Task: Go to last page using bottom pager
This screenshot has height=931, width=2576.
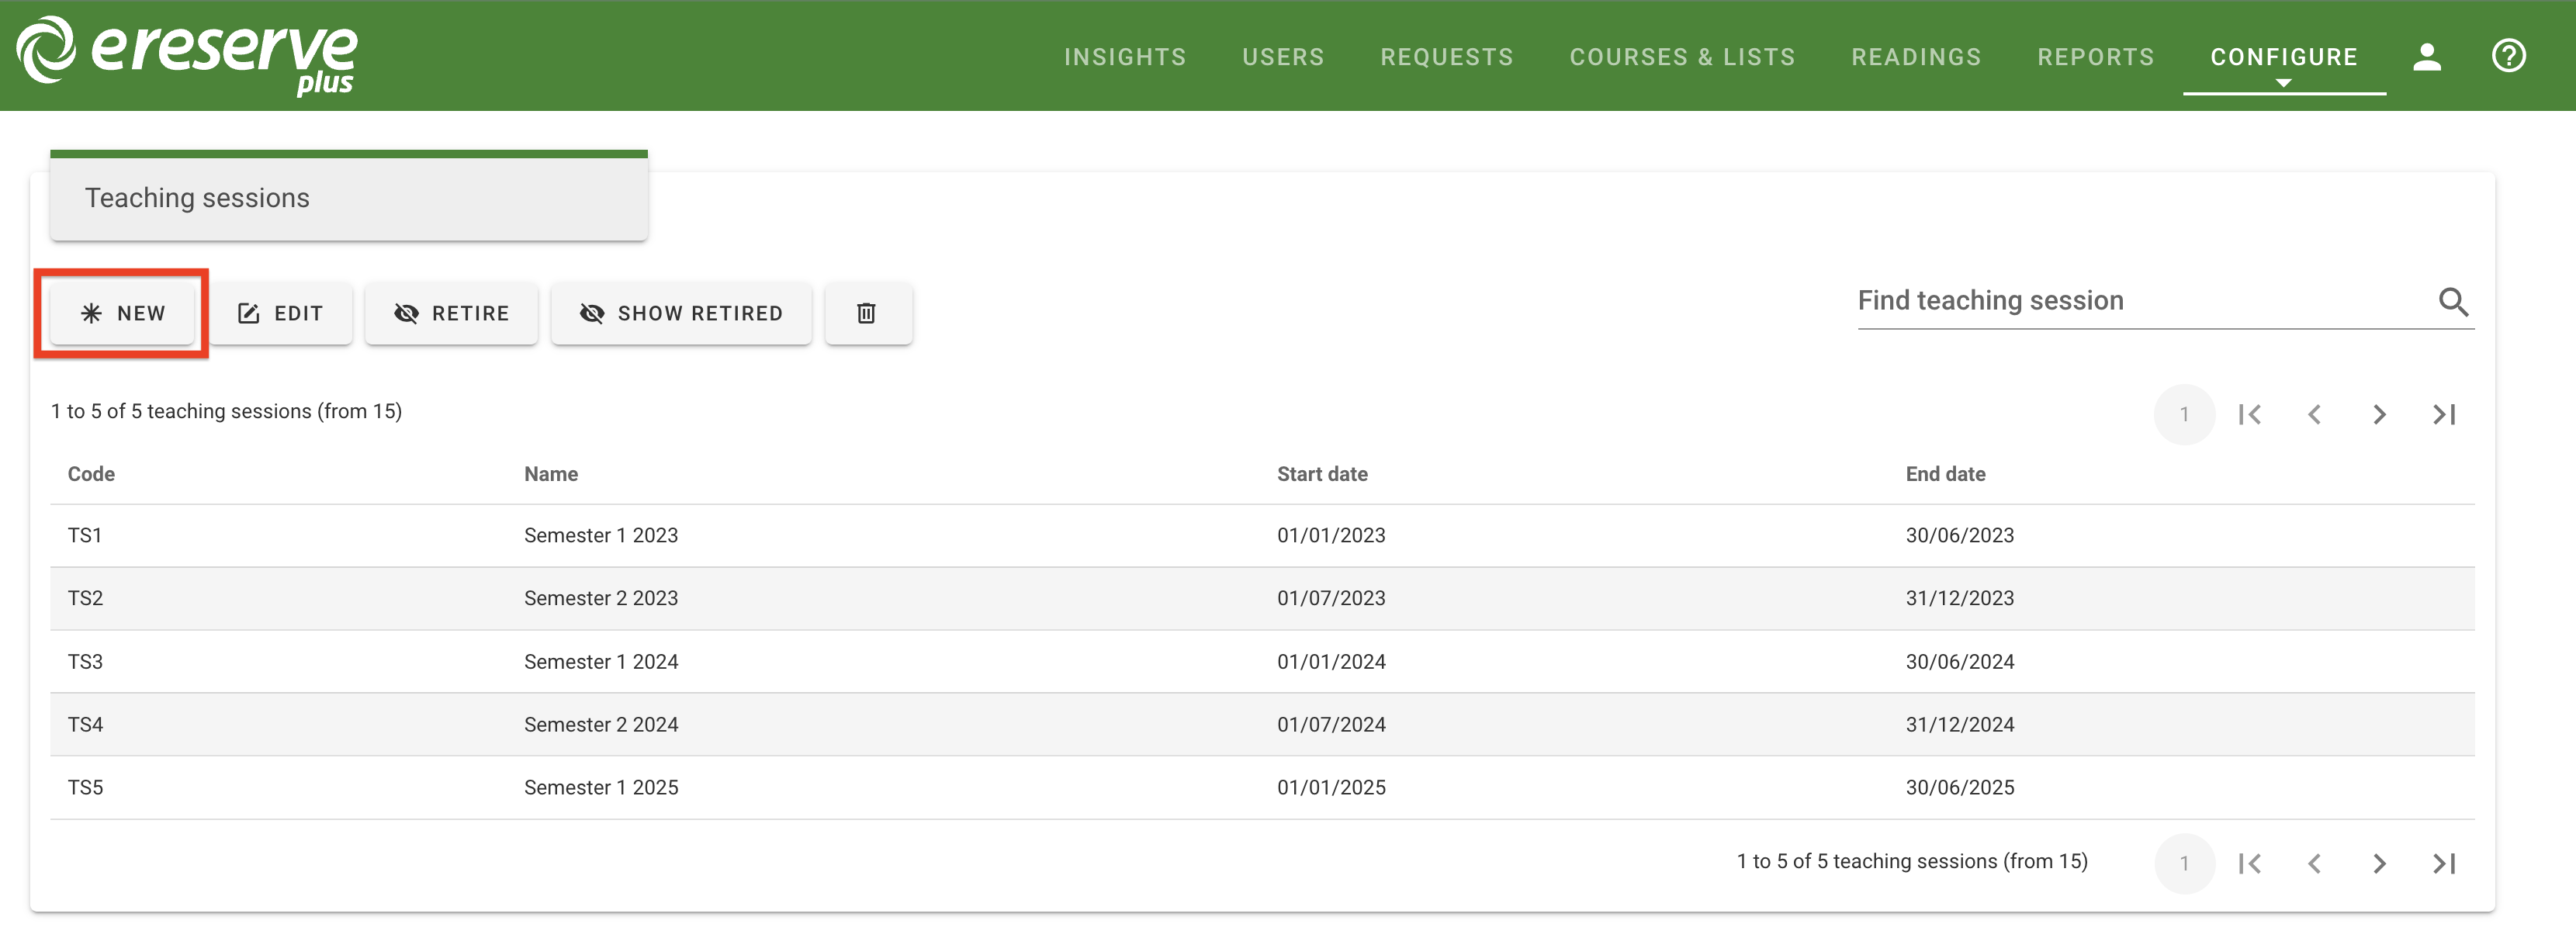Action: (x=2443, y=863)
